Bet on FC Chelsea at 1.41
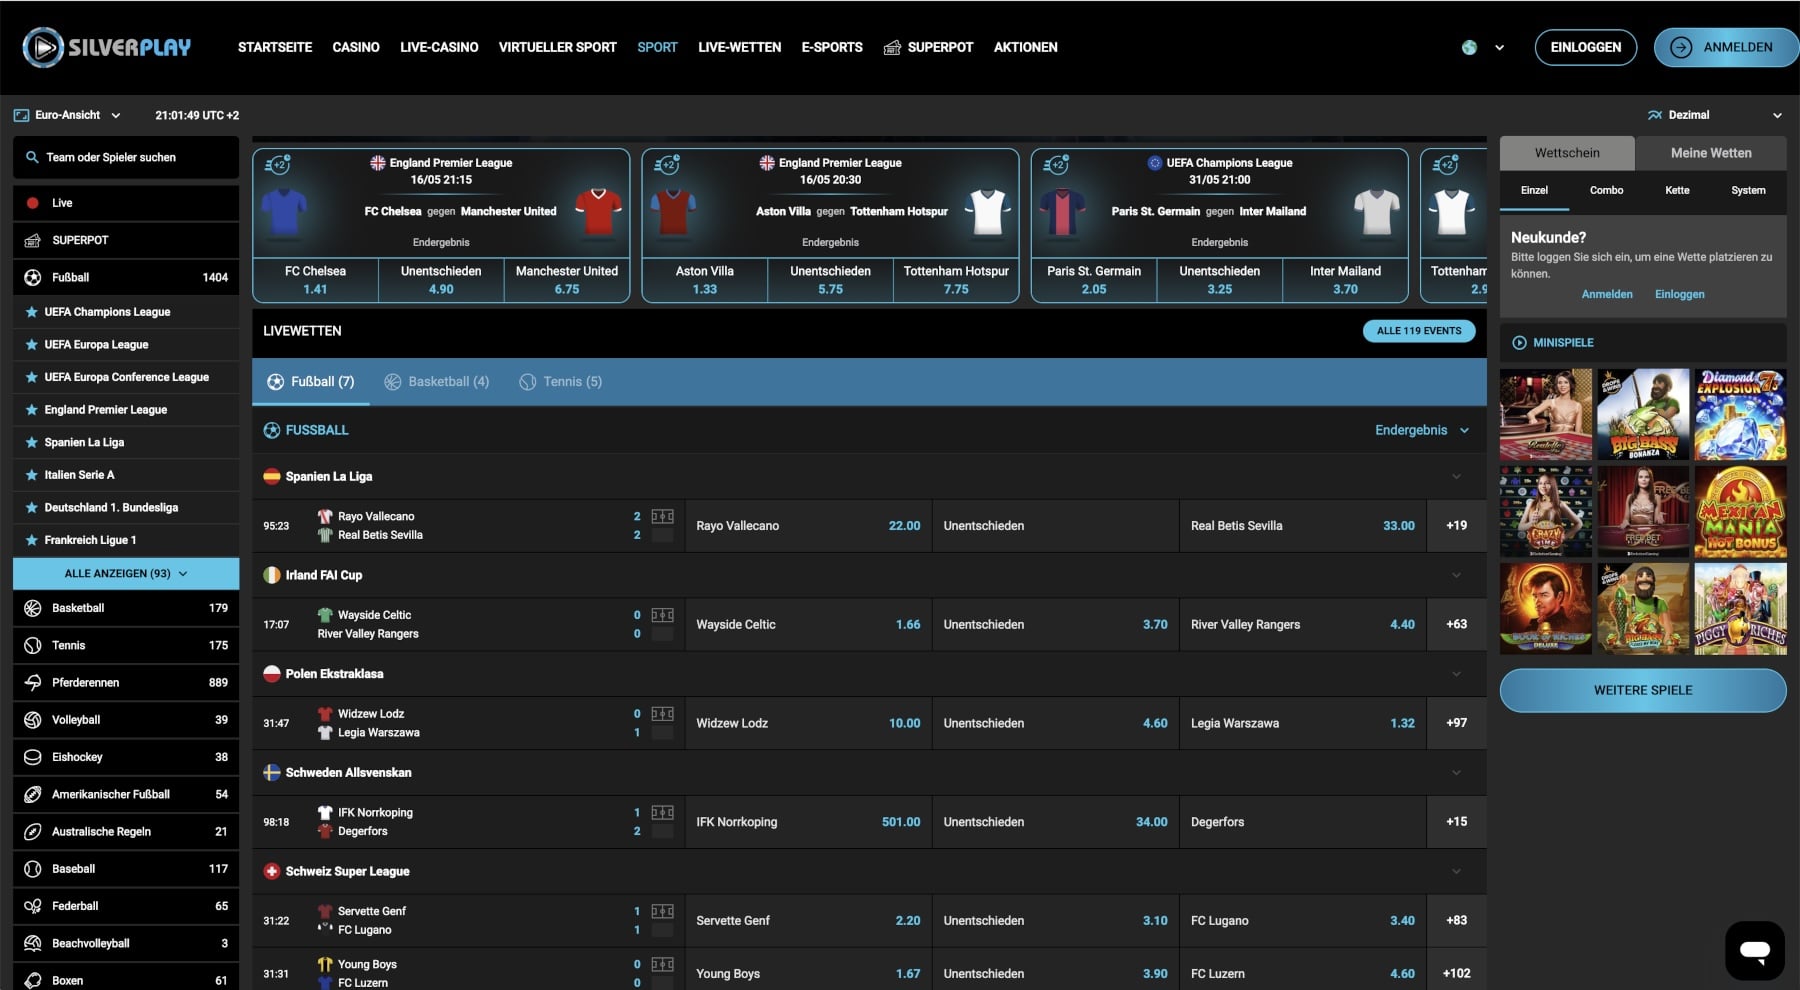1800x990 pixels. (x=315, y=280)
